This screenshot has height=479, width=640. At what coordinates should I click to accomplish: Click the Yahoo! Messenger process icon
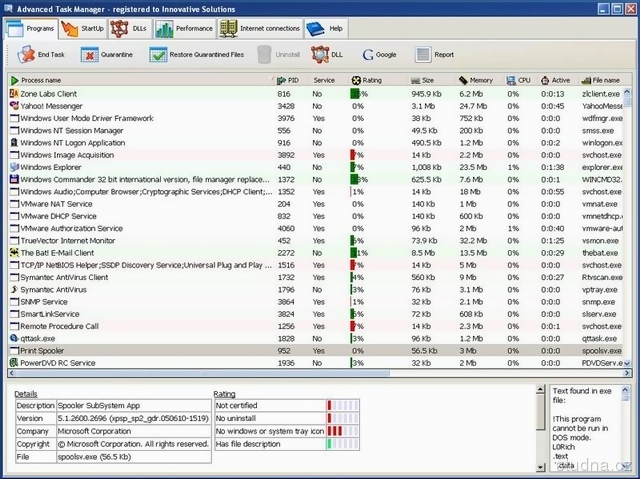(13, 105)
